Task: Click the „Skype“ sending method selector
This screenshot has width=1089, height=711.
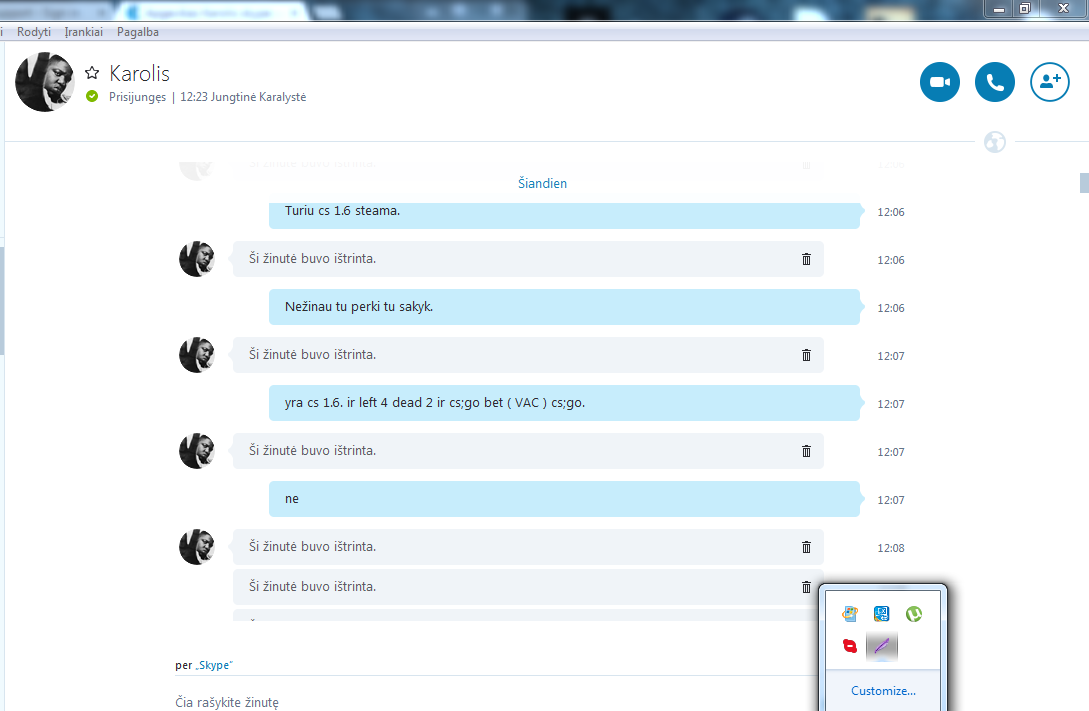Action: click(x=213, y=665)
